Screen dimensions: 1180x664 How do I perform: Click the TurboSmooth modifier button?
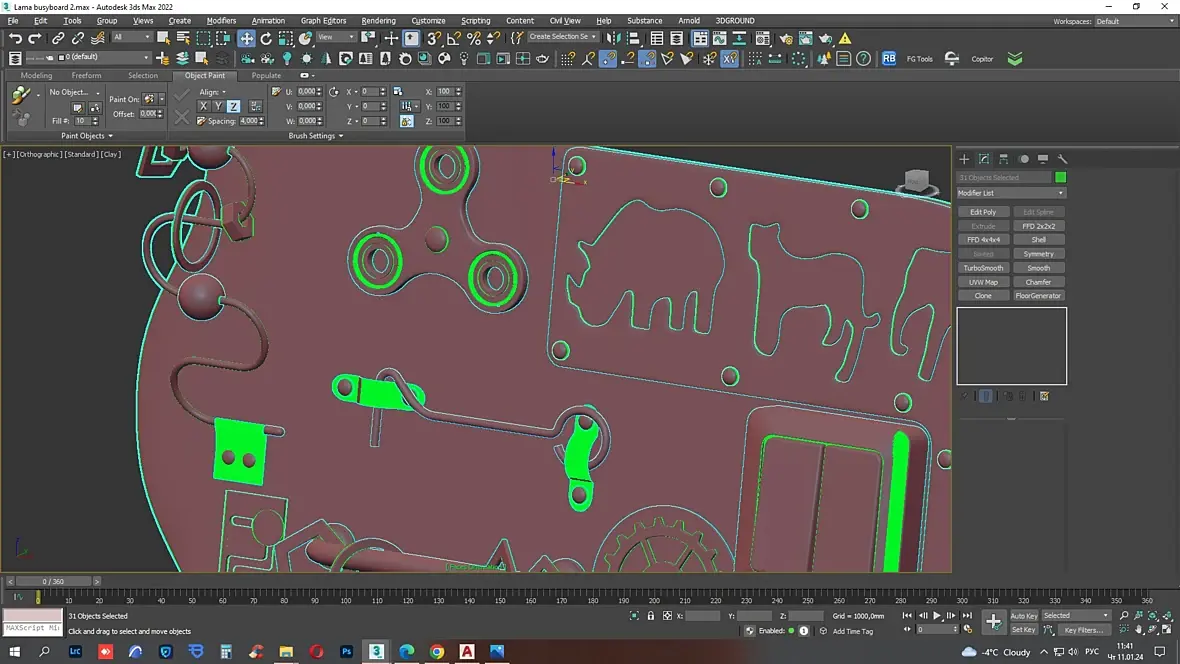tap(983, 268)
